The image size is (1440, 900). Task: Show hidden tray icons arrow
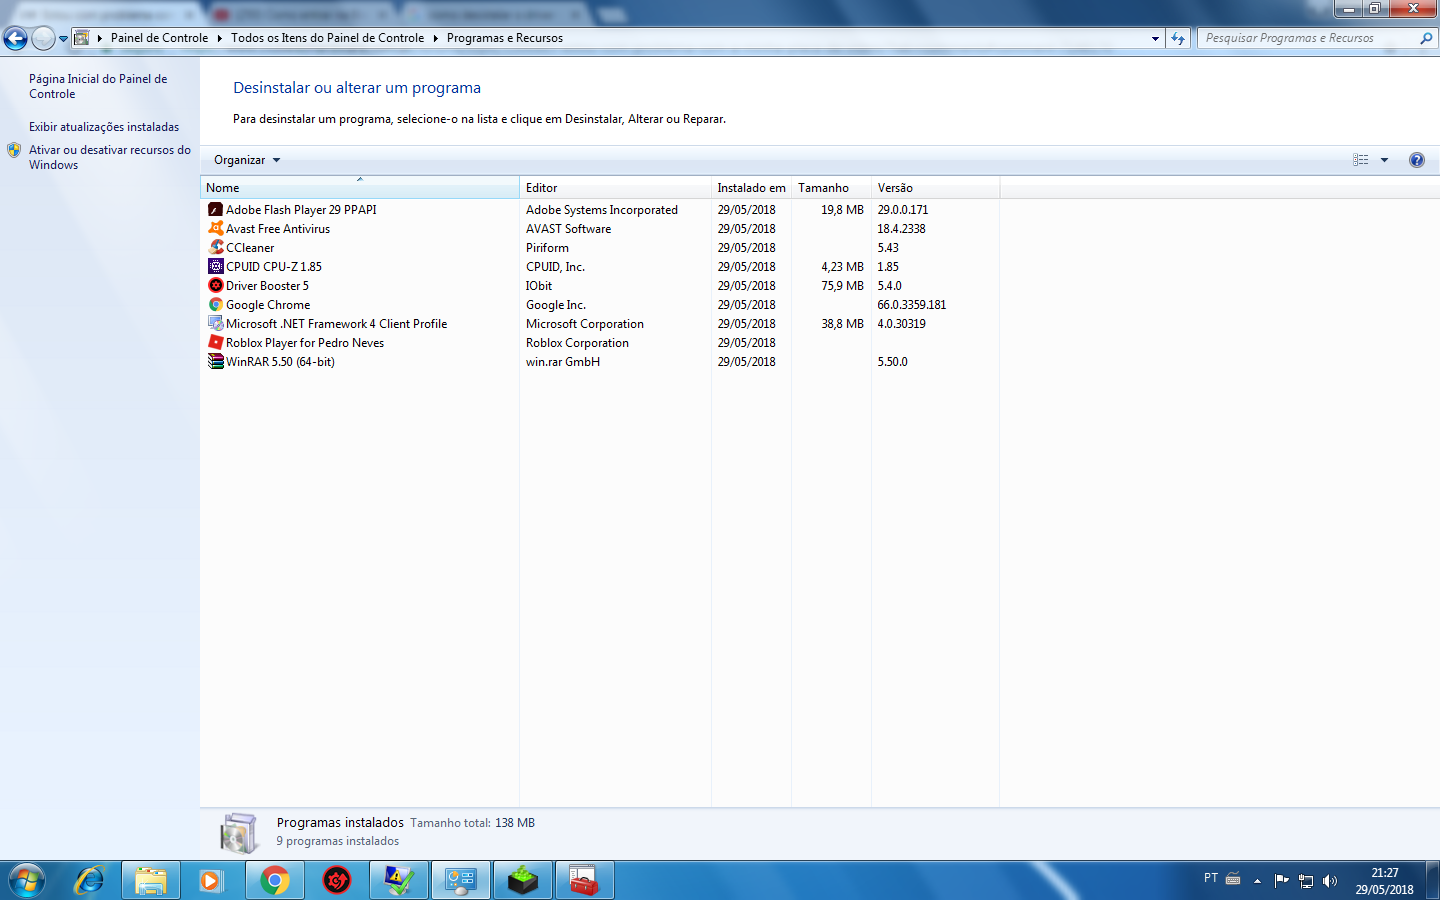[1257, 881]
